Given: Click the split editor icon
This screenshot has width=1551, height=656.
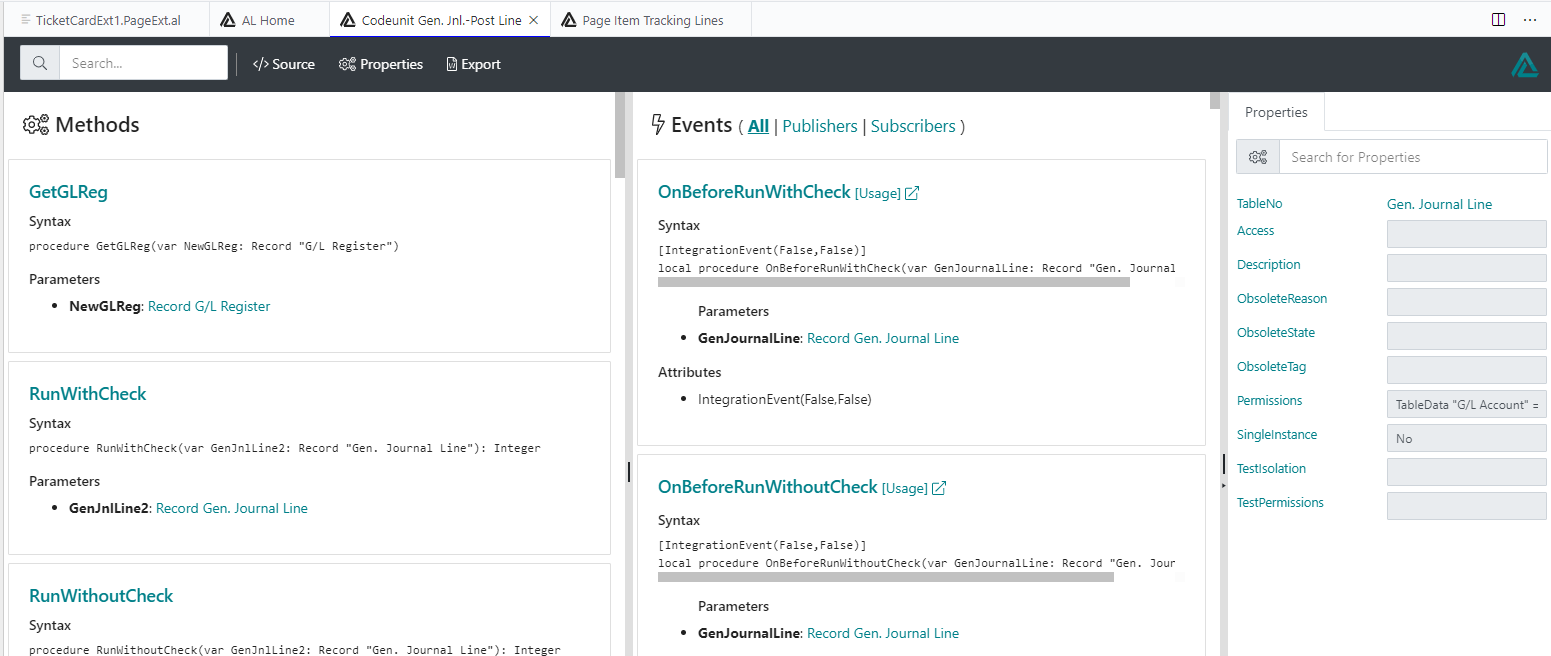Looking at the screenshot, I should tap(1498, 19).
